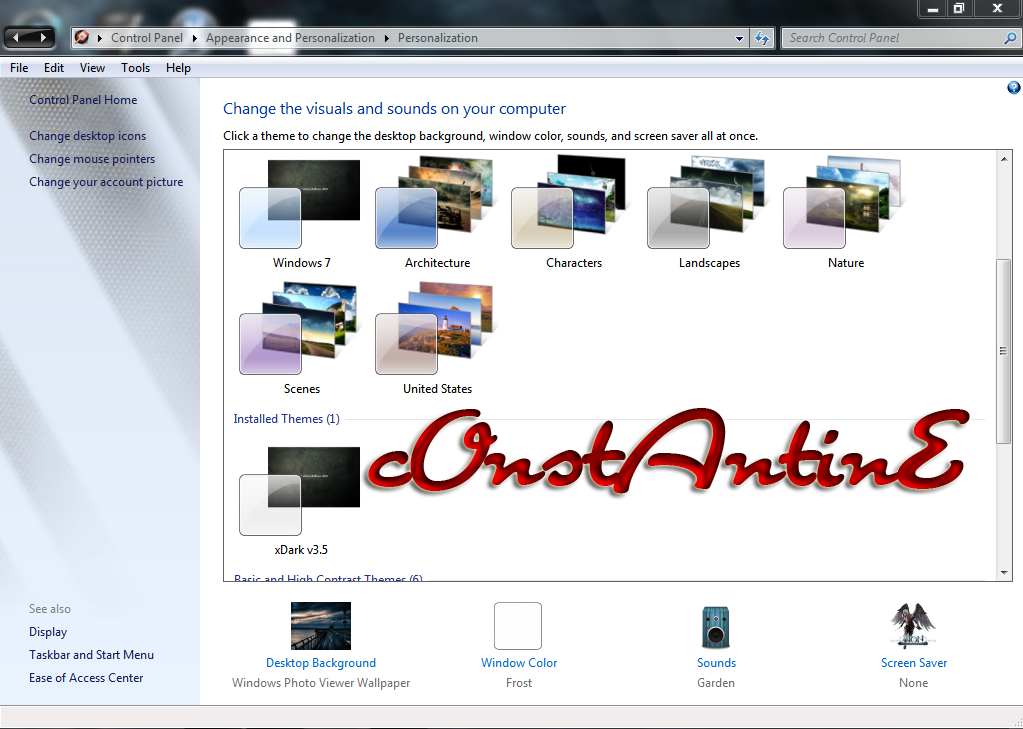1023x729 pixels.
Task: Open the Tools menu
Action: click(x=135, y=68)
